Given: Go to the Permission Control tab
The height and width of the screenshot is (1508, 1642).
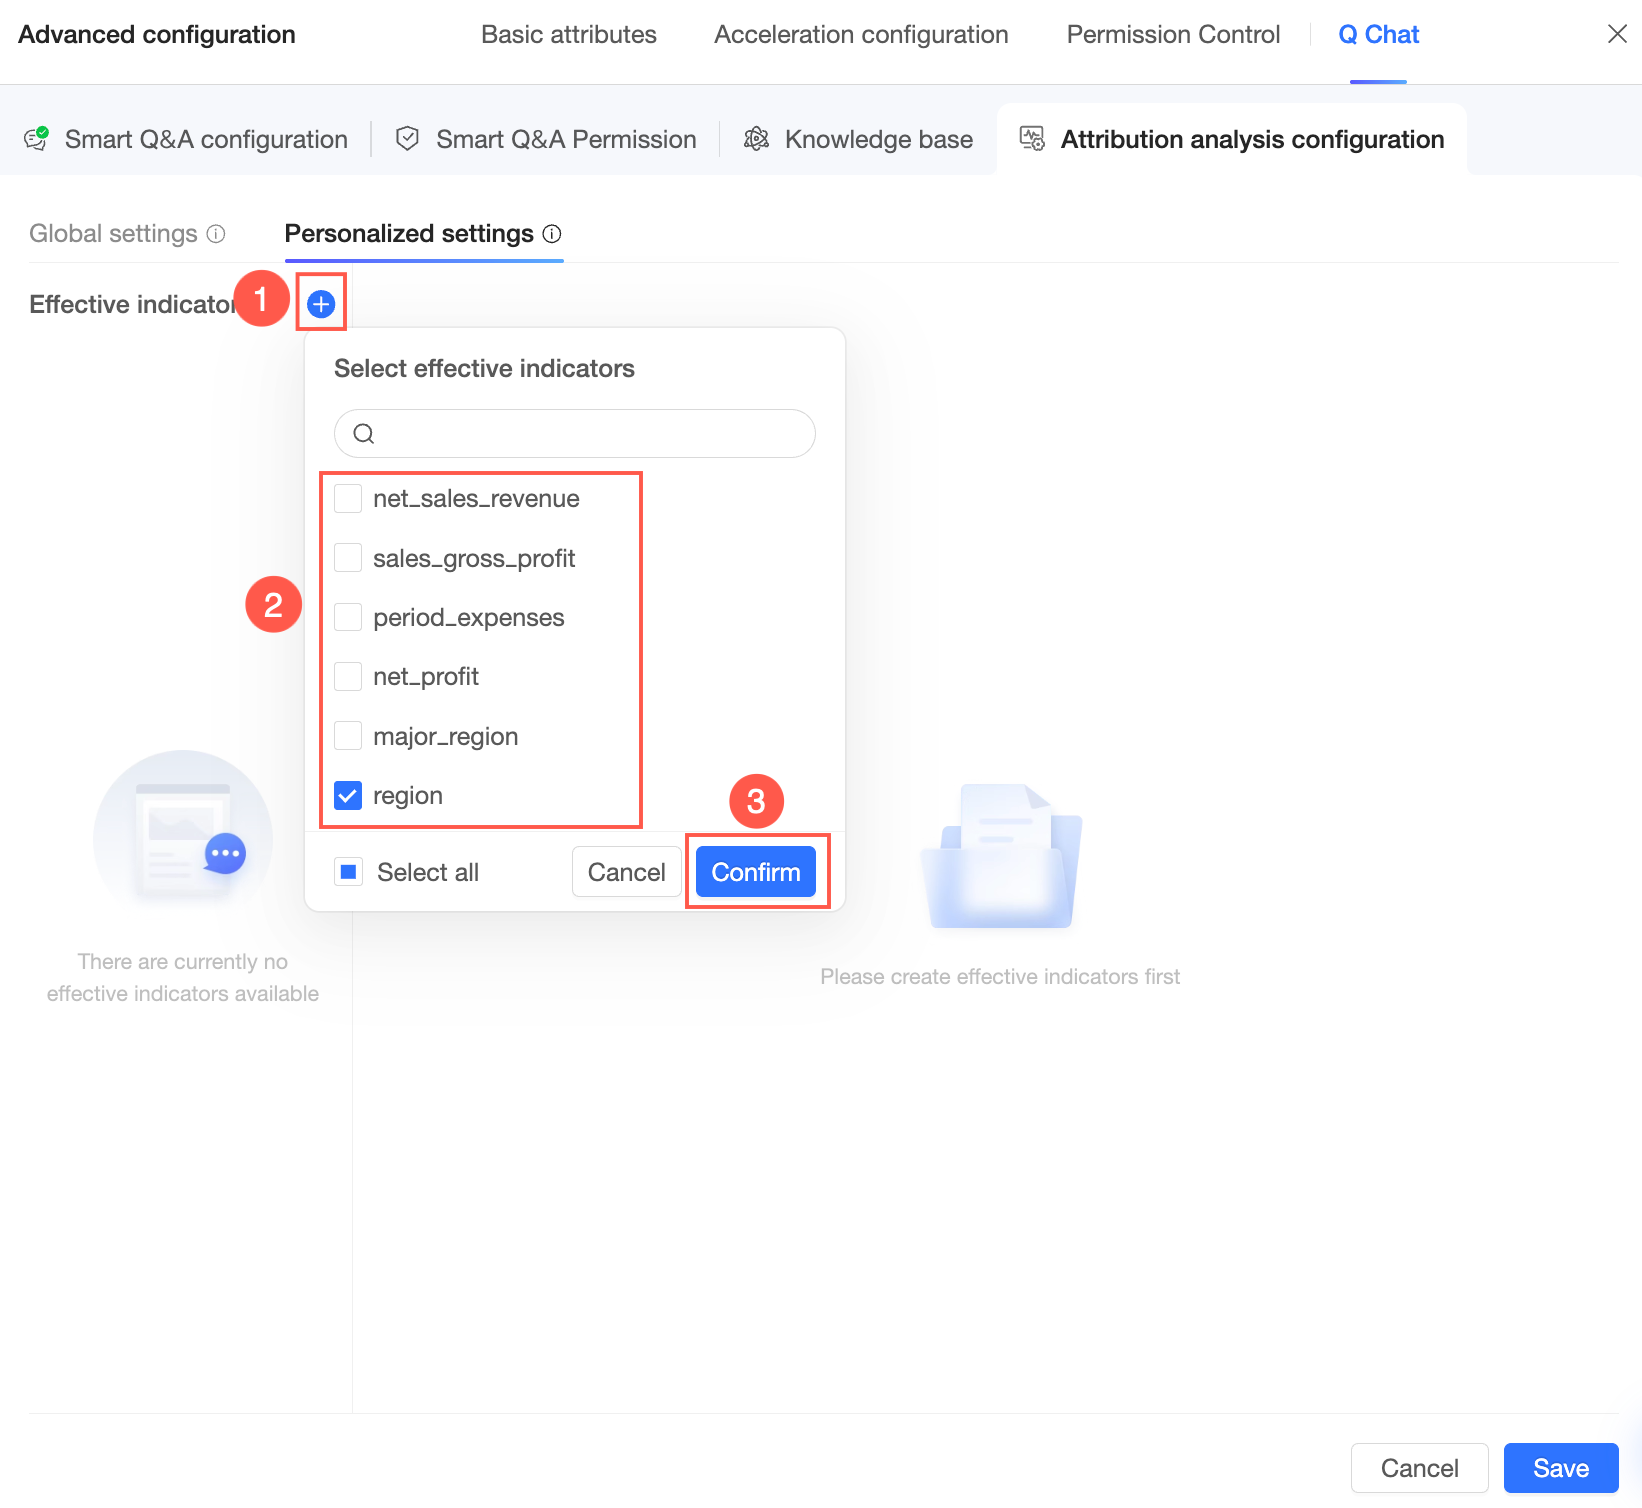Looking at the screenshot, I should [1173, 35].
